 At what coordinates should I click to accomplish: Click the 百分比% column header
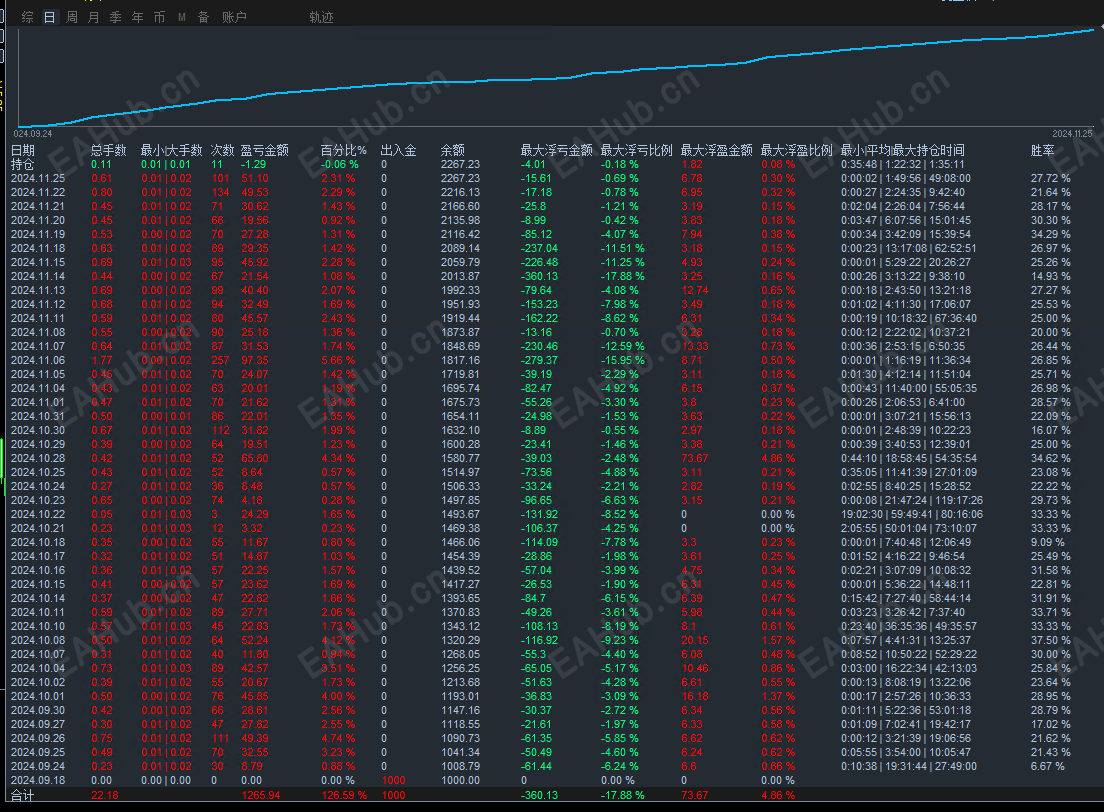[344, 150]
